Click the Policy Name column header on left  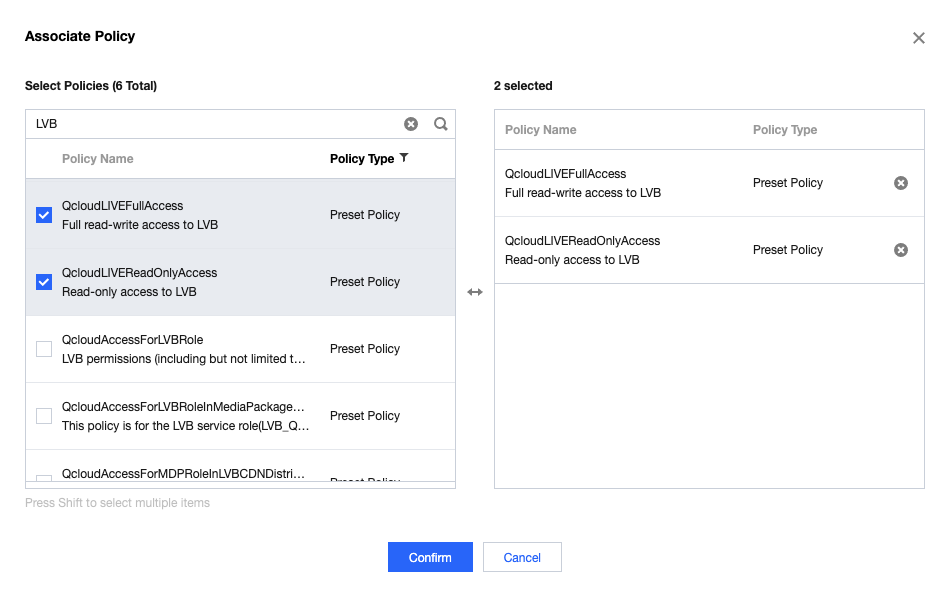click(97, 159)
